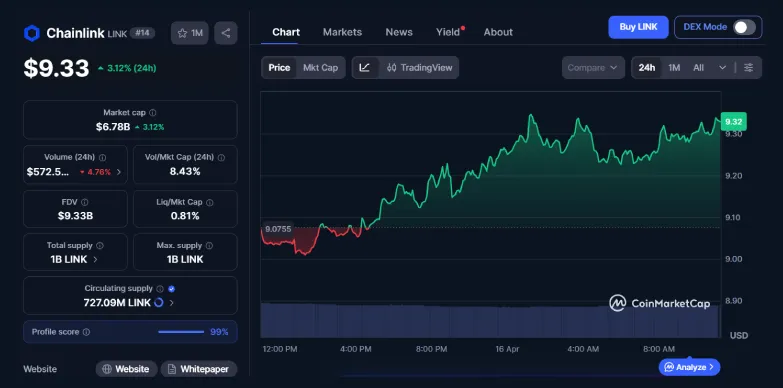The image size is (783, 388).
Task: Open the share icon button
Action: tap(226, 33)
